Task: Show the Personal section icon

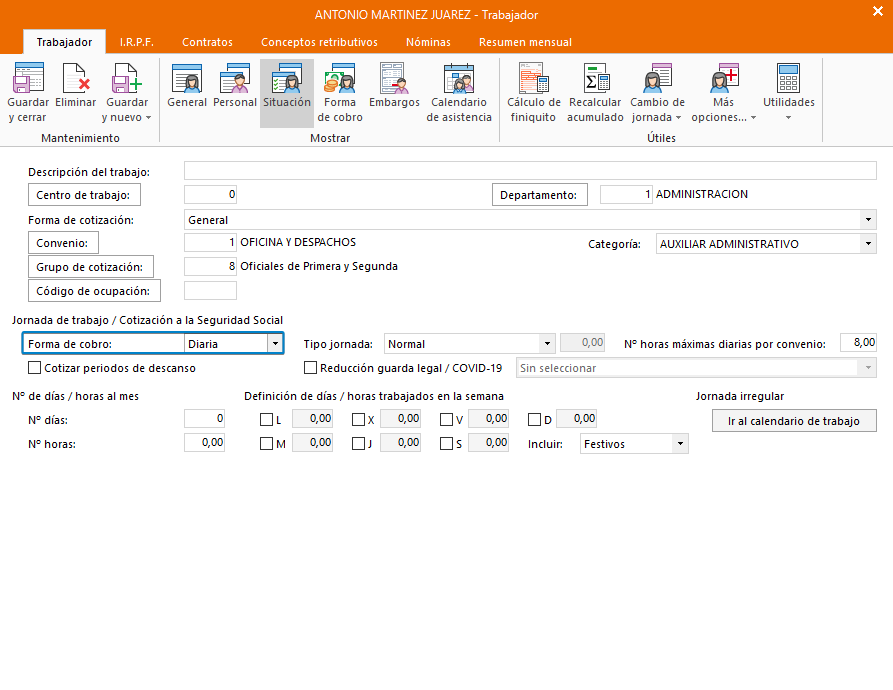Action: pos(235,79)
